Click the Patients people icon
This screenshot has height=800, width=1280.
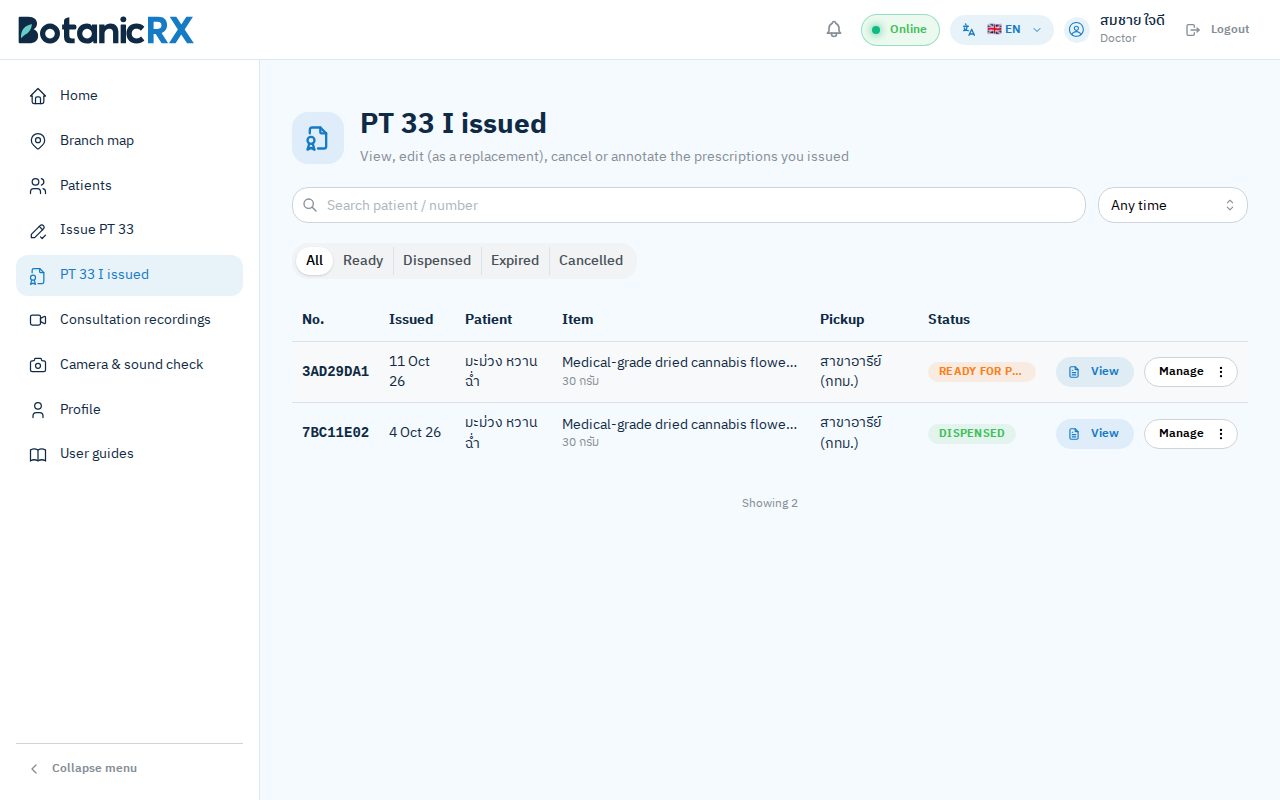click(x=38, y=186)
